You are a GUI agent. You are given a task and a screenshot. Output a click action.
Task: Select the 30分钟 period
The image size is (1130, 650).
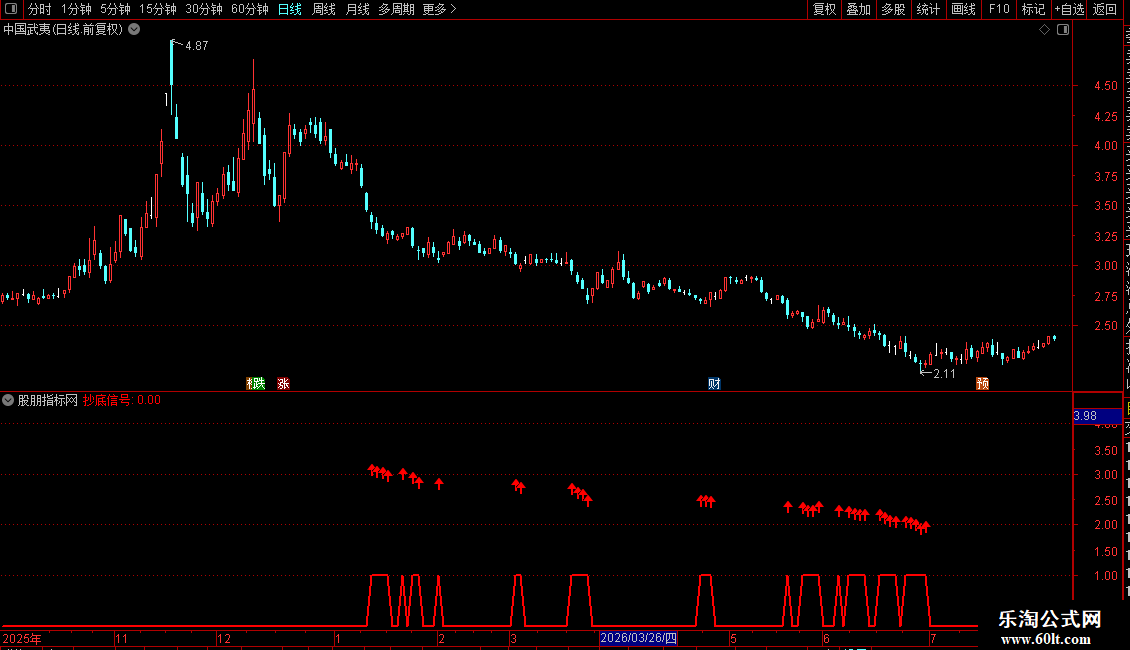(204, 9)
